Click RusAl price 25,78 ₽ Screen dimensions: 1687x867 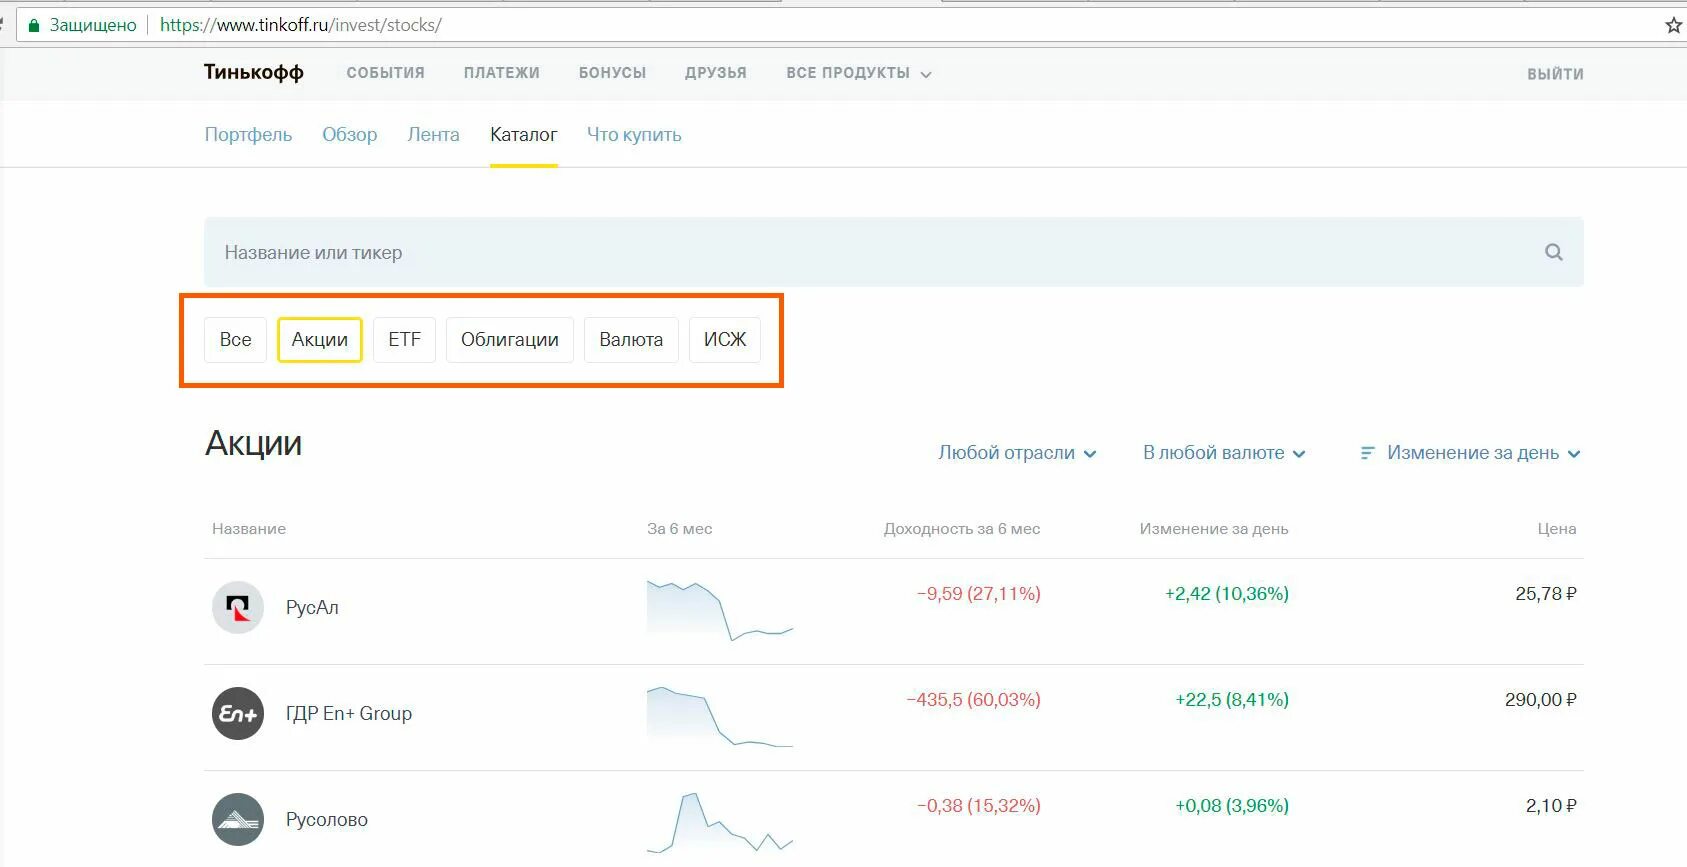click(1546, 594)
